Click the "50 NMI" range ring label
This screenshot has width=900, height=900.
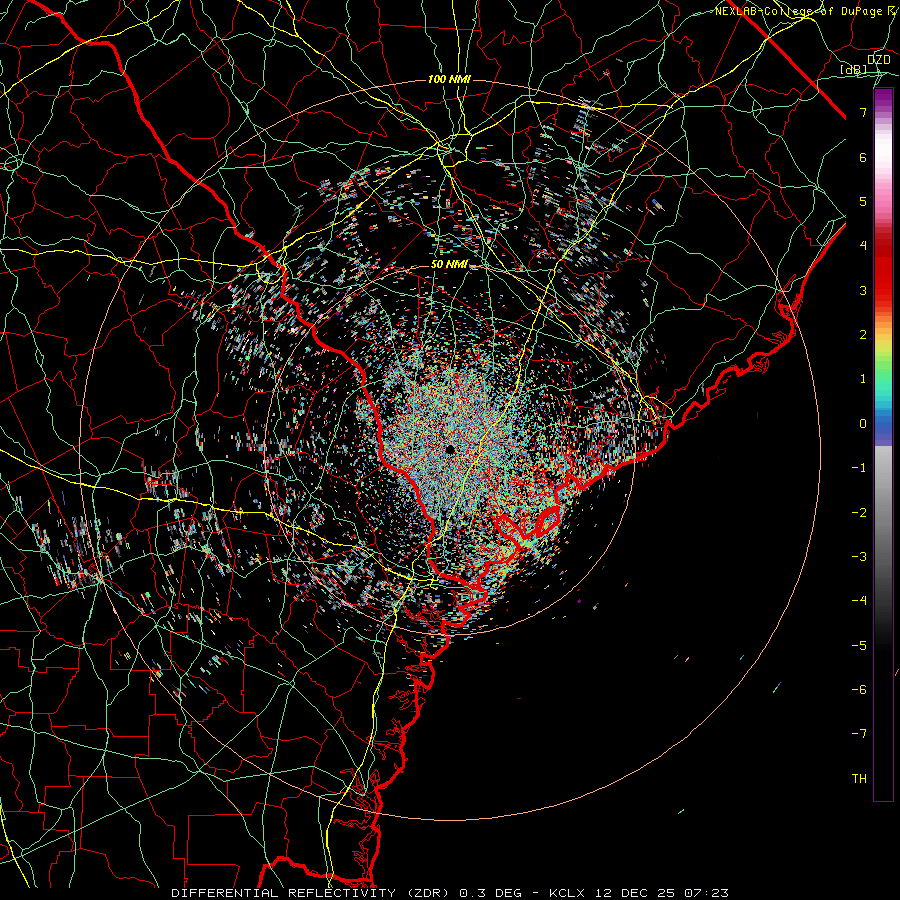[449, 265]
